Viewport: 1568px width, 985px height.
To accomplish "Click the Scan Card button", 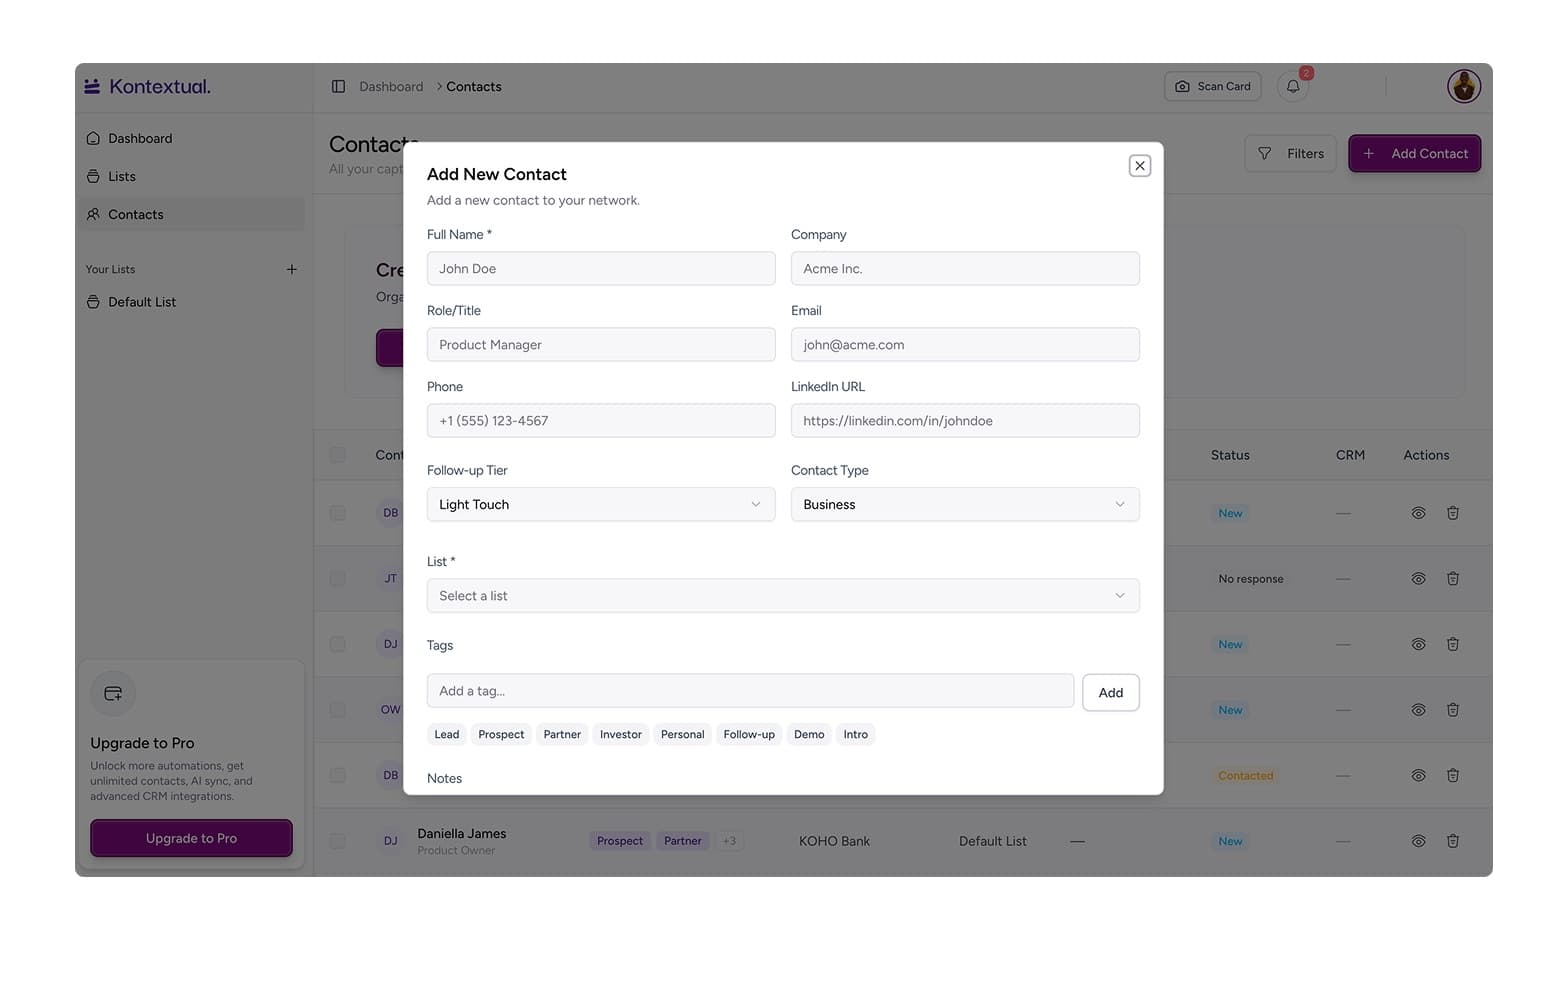I will click(1213, 87).
